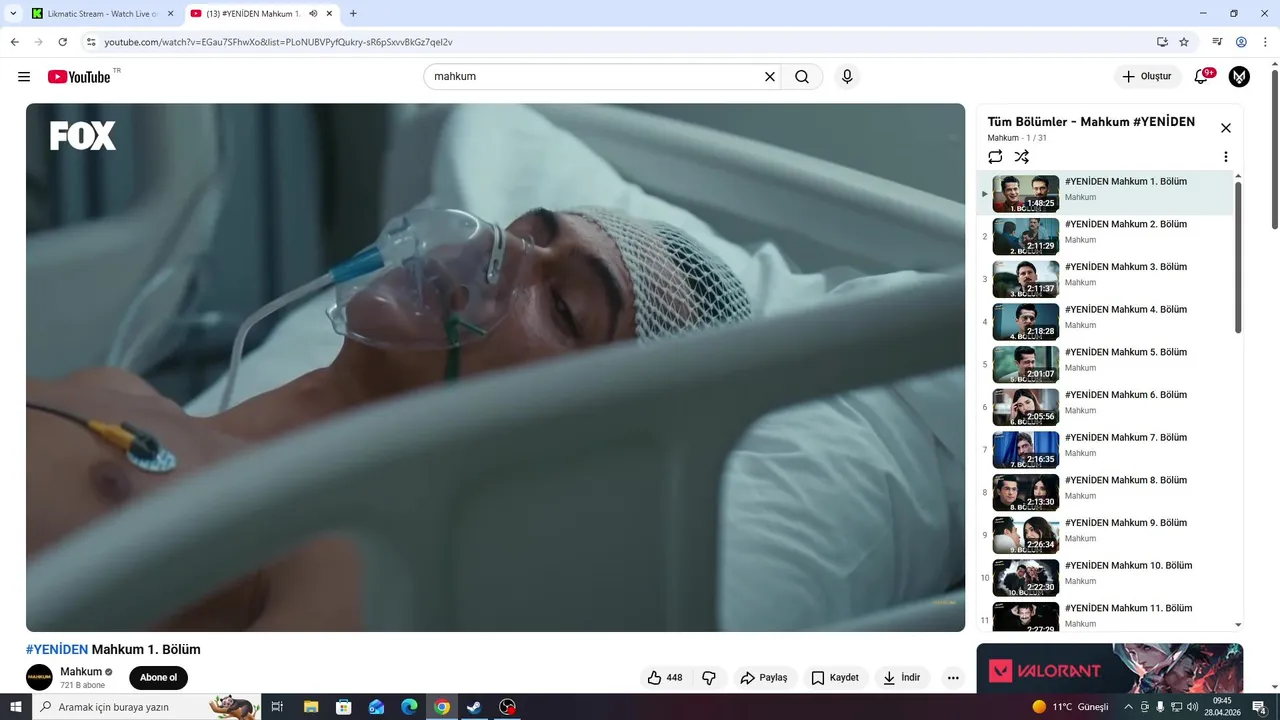Screen dimensions: 1280x720
Task: Click Oluştur create button
Action: point(1148,77)
